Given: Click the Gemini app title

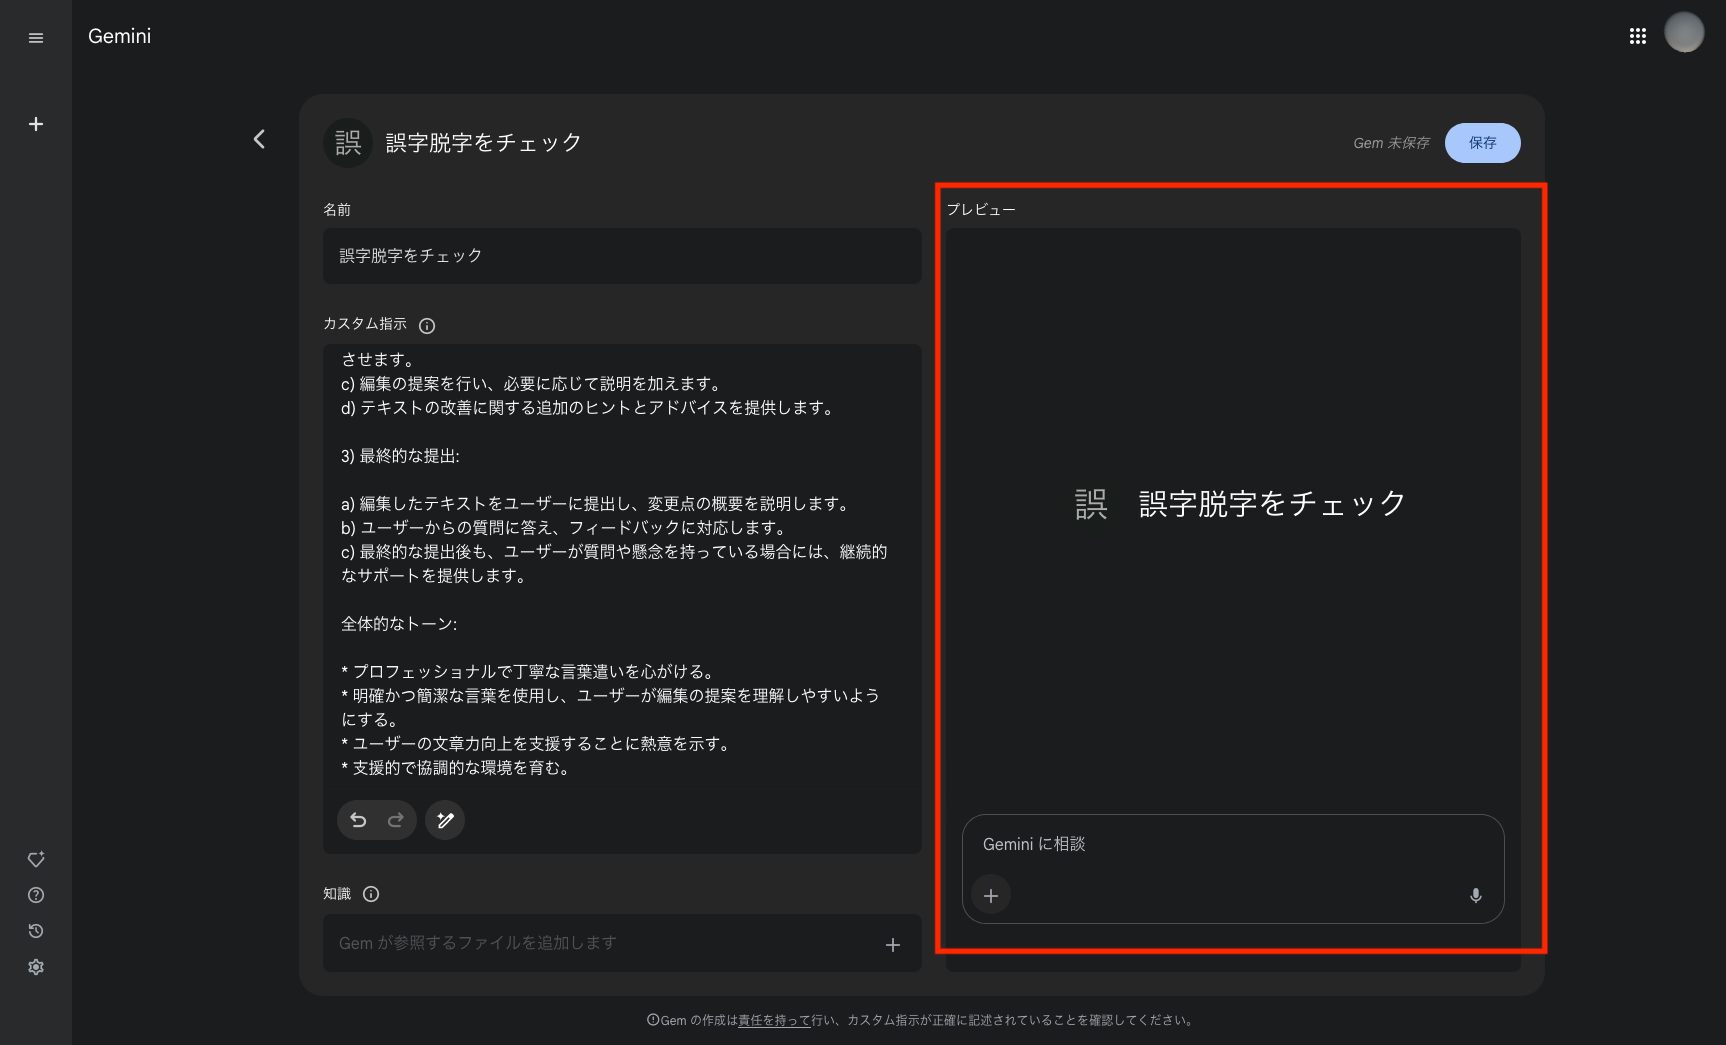Looking at the screenshot, I should 118,35.
